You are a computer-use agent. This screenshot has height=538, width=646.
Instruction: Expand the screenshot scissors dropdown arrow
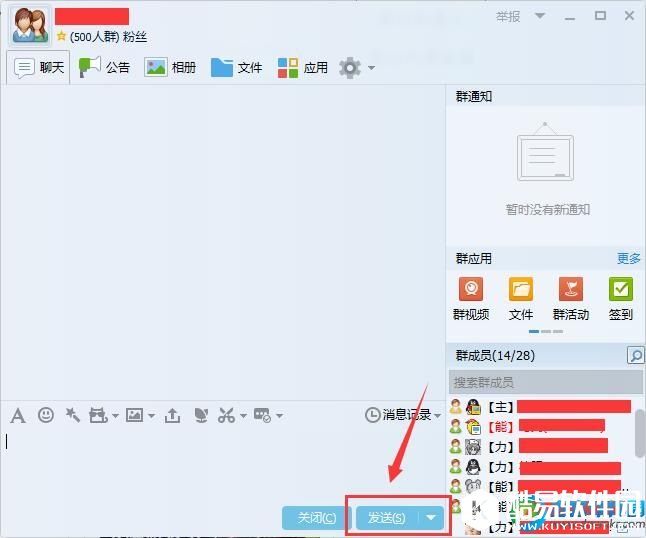(243, 416)
